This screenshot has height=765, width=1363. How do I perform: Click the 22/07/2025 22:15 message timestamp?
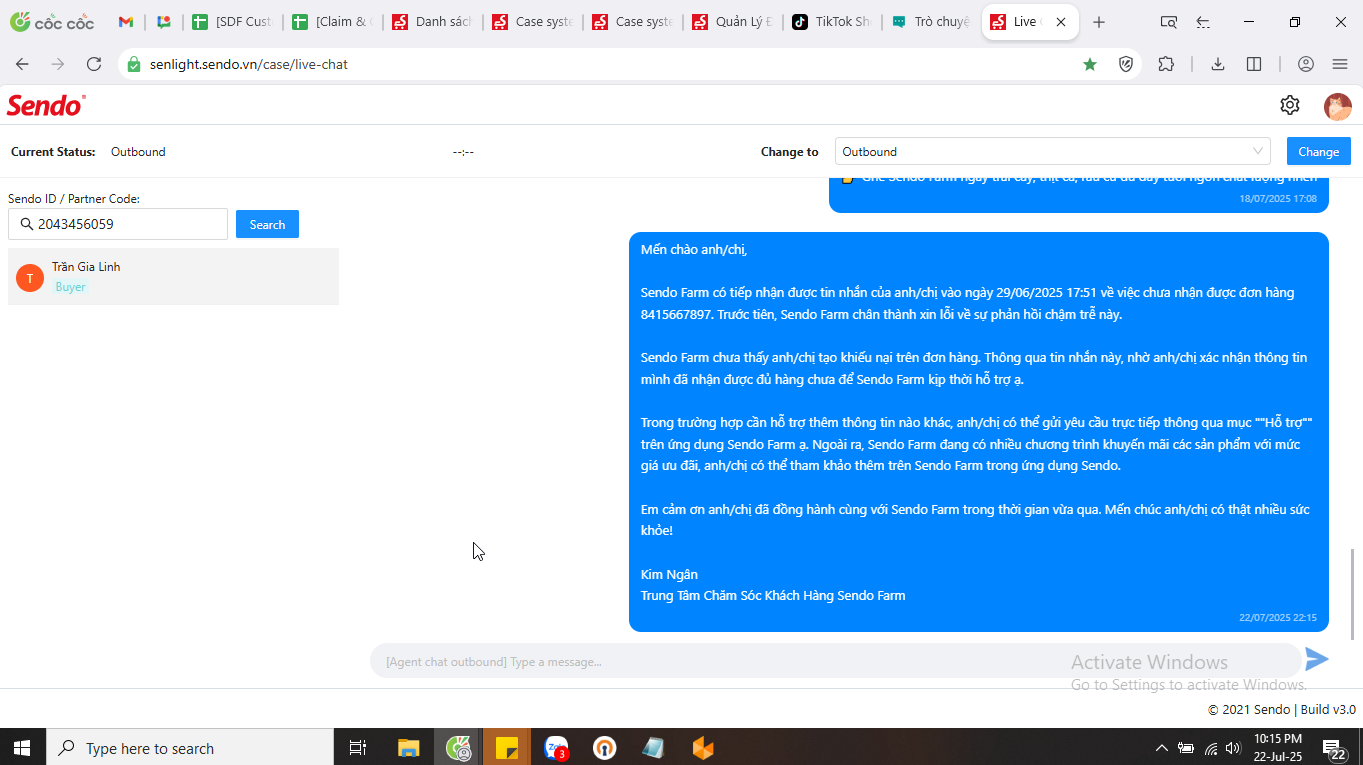click(1278, 617)
